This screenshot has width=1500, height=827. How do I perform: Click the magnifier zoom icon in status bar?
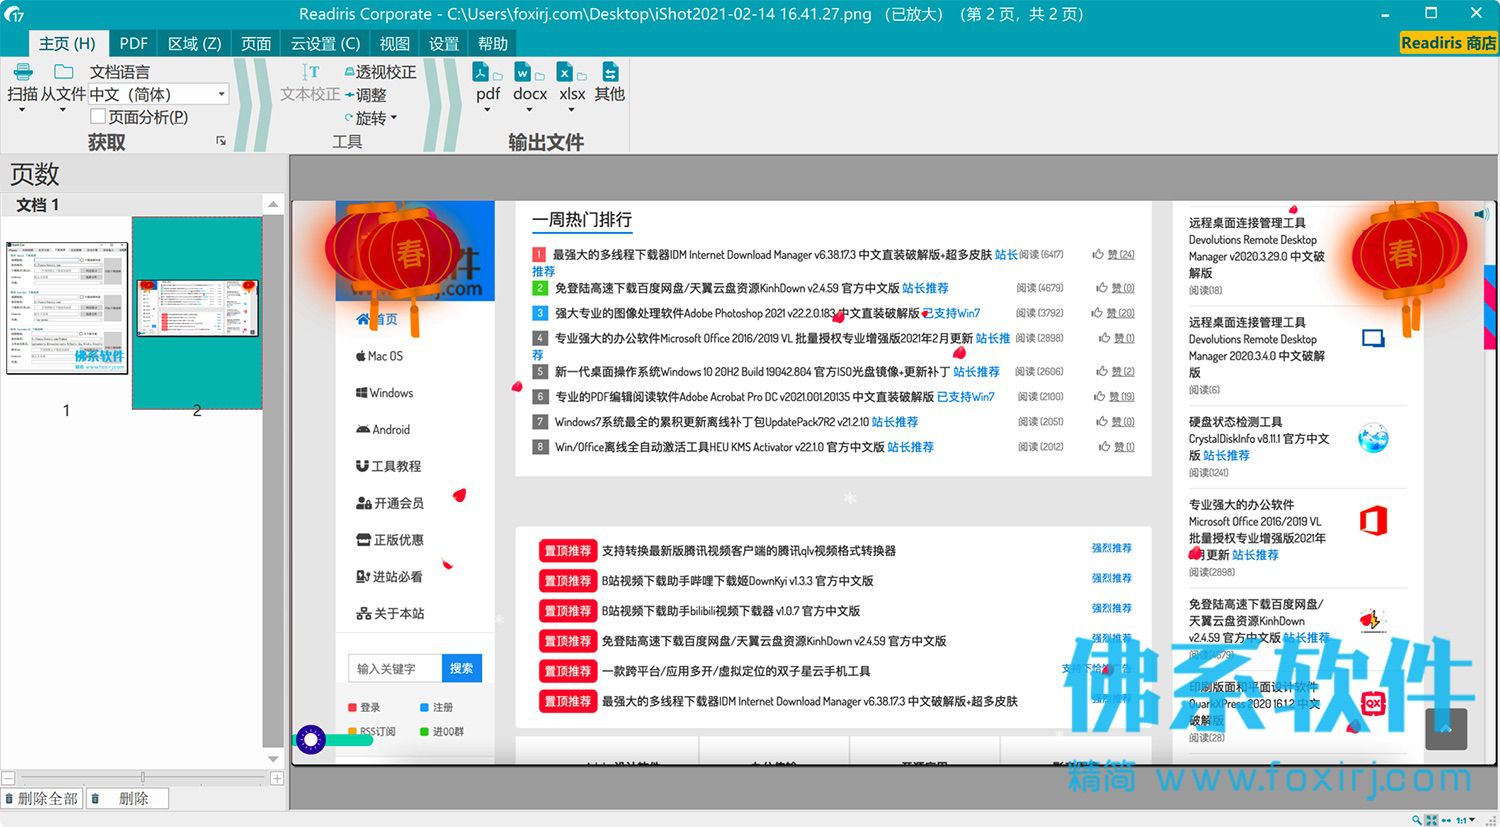(1416, 820)
